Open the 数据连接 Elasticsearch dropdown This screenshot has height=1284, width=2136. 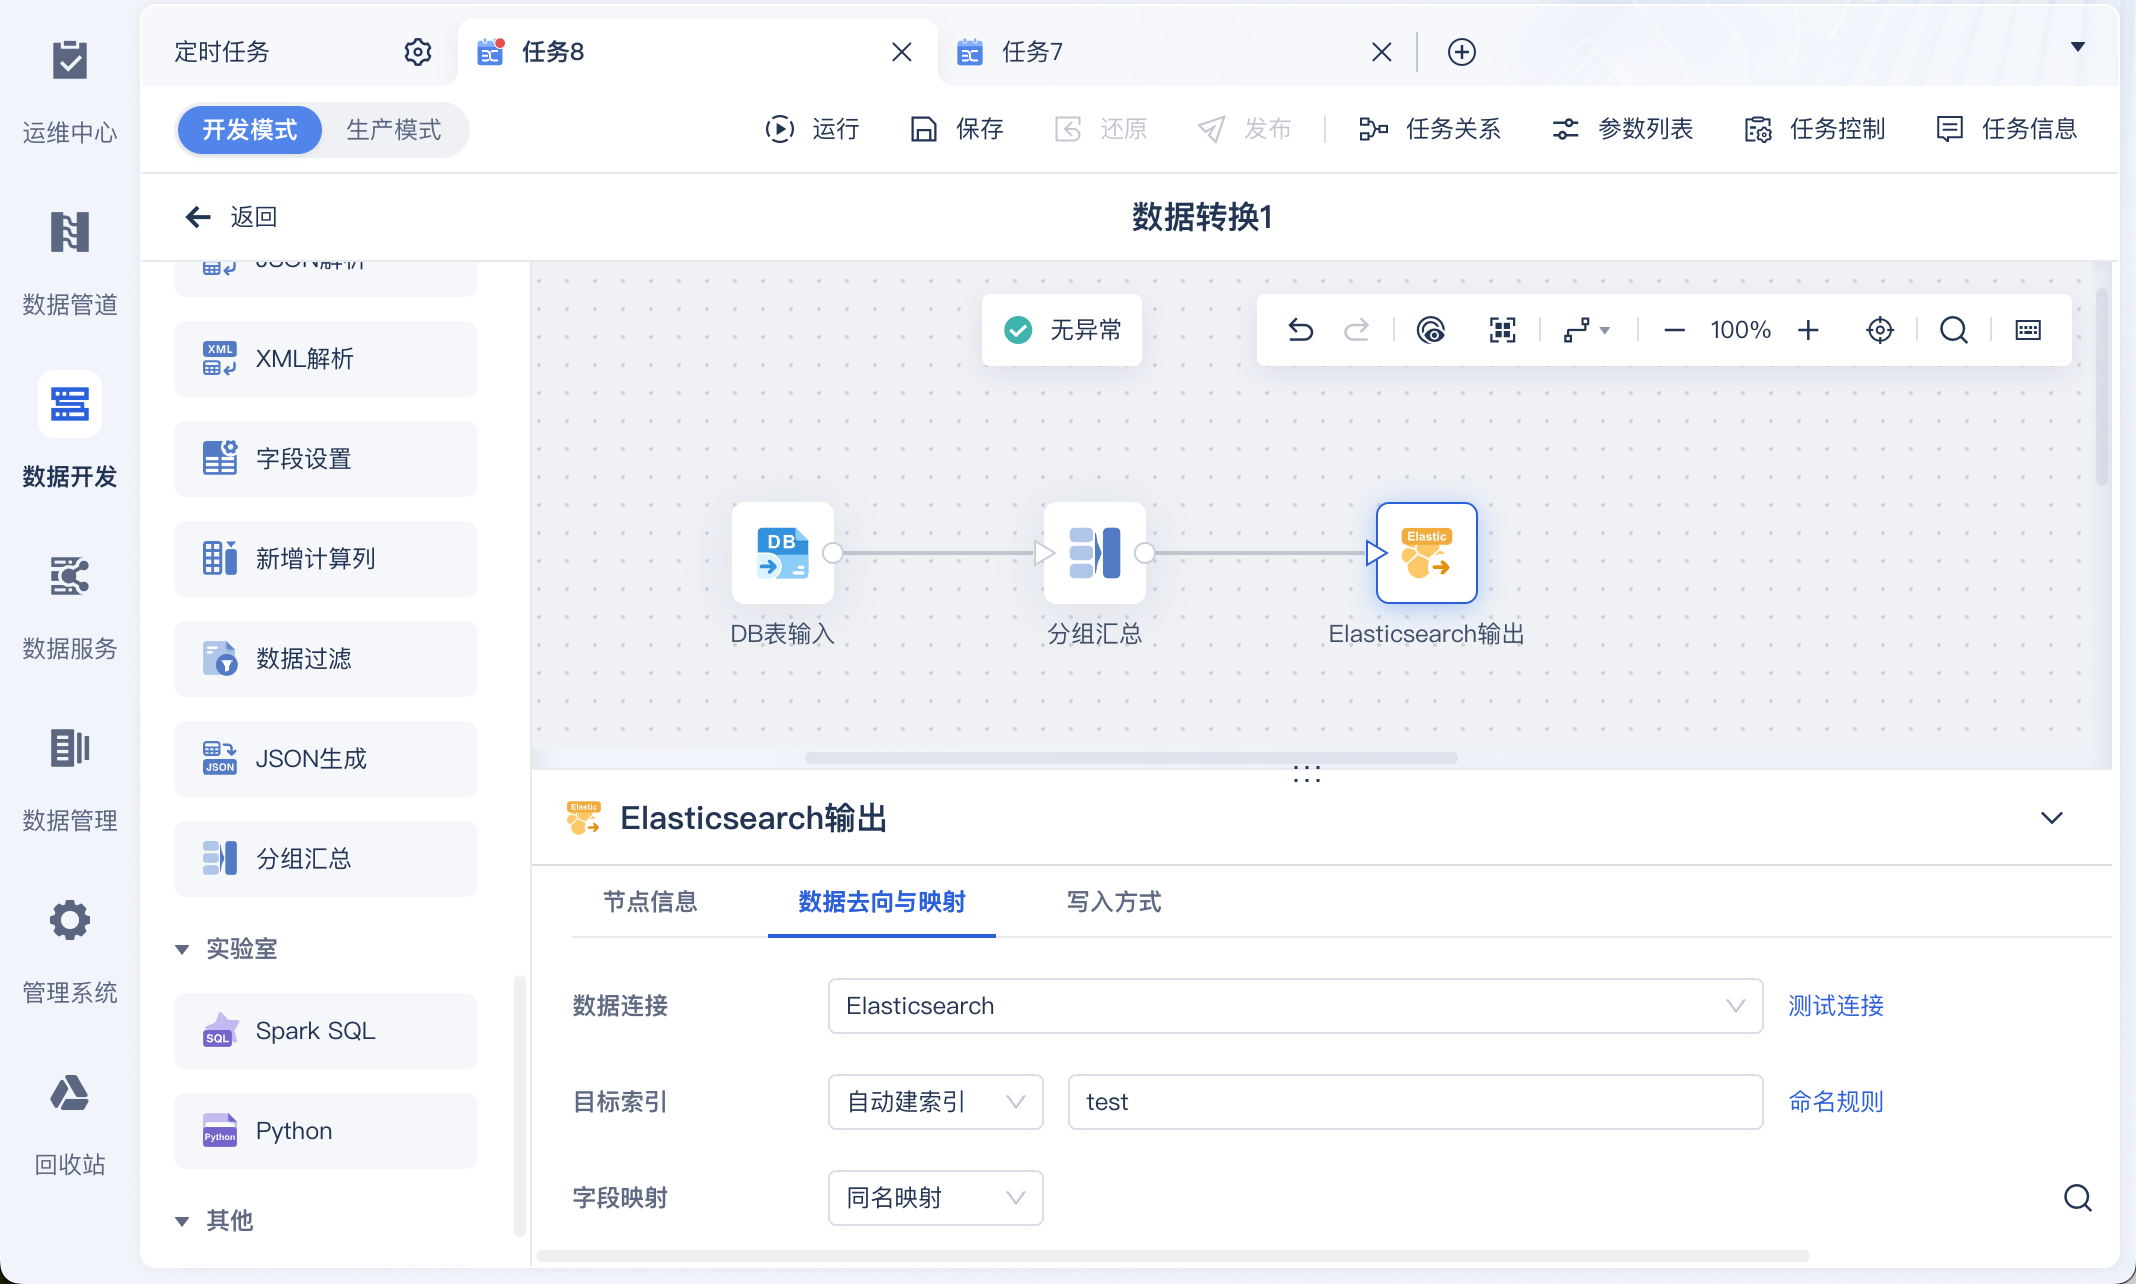[x=1294, y=1006]
